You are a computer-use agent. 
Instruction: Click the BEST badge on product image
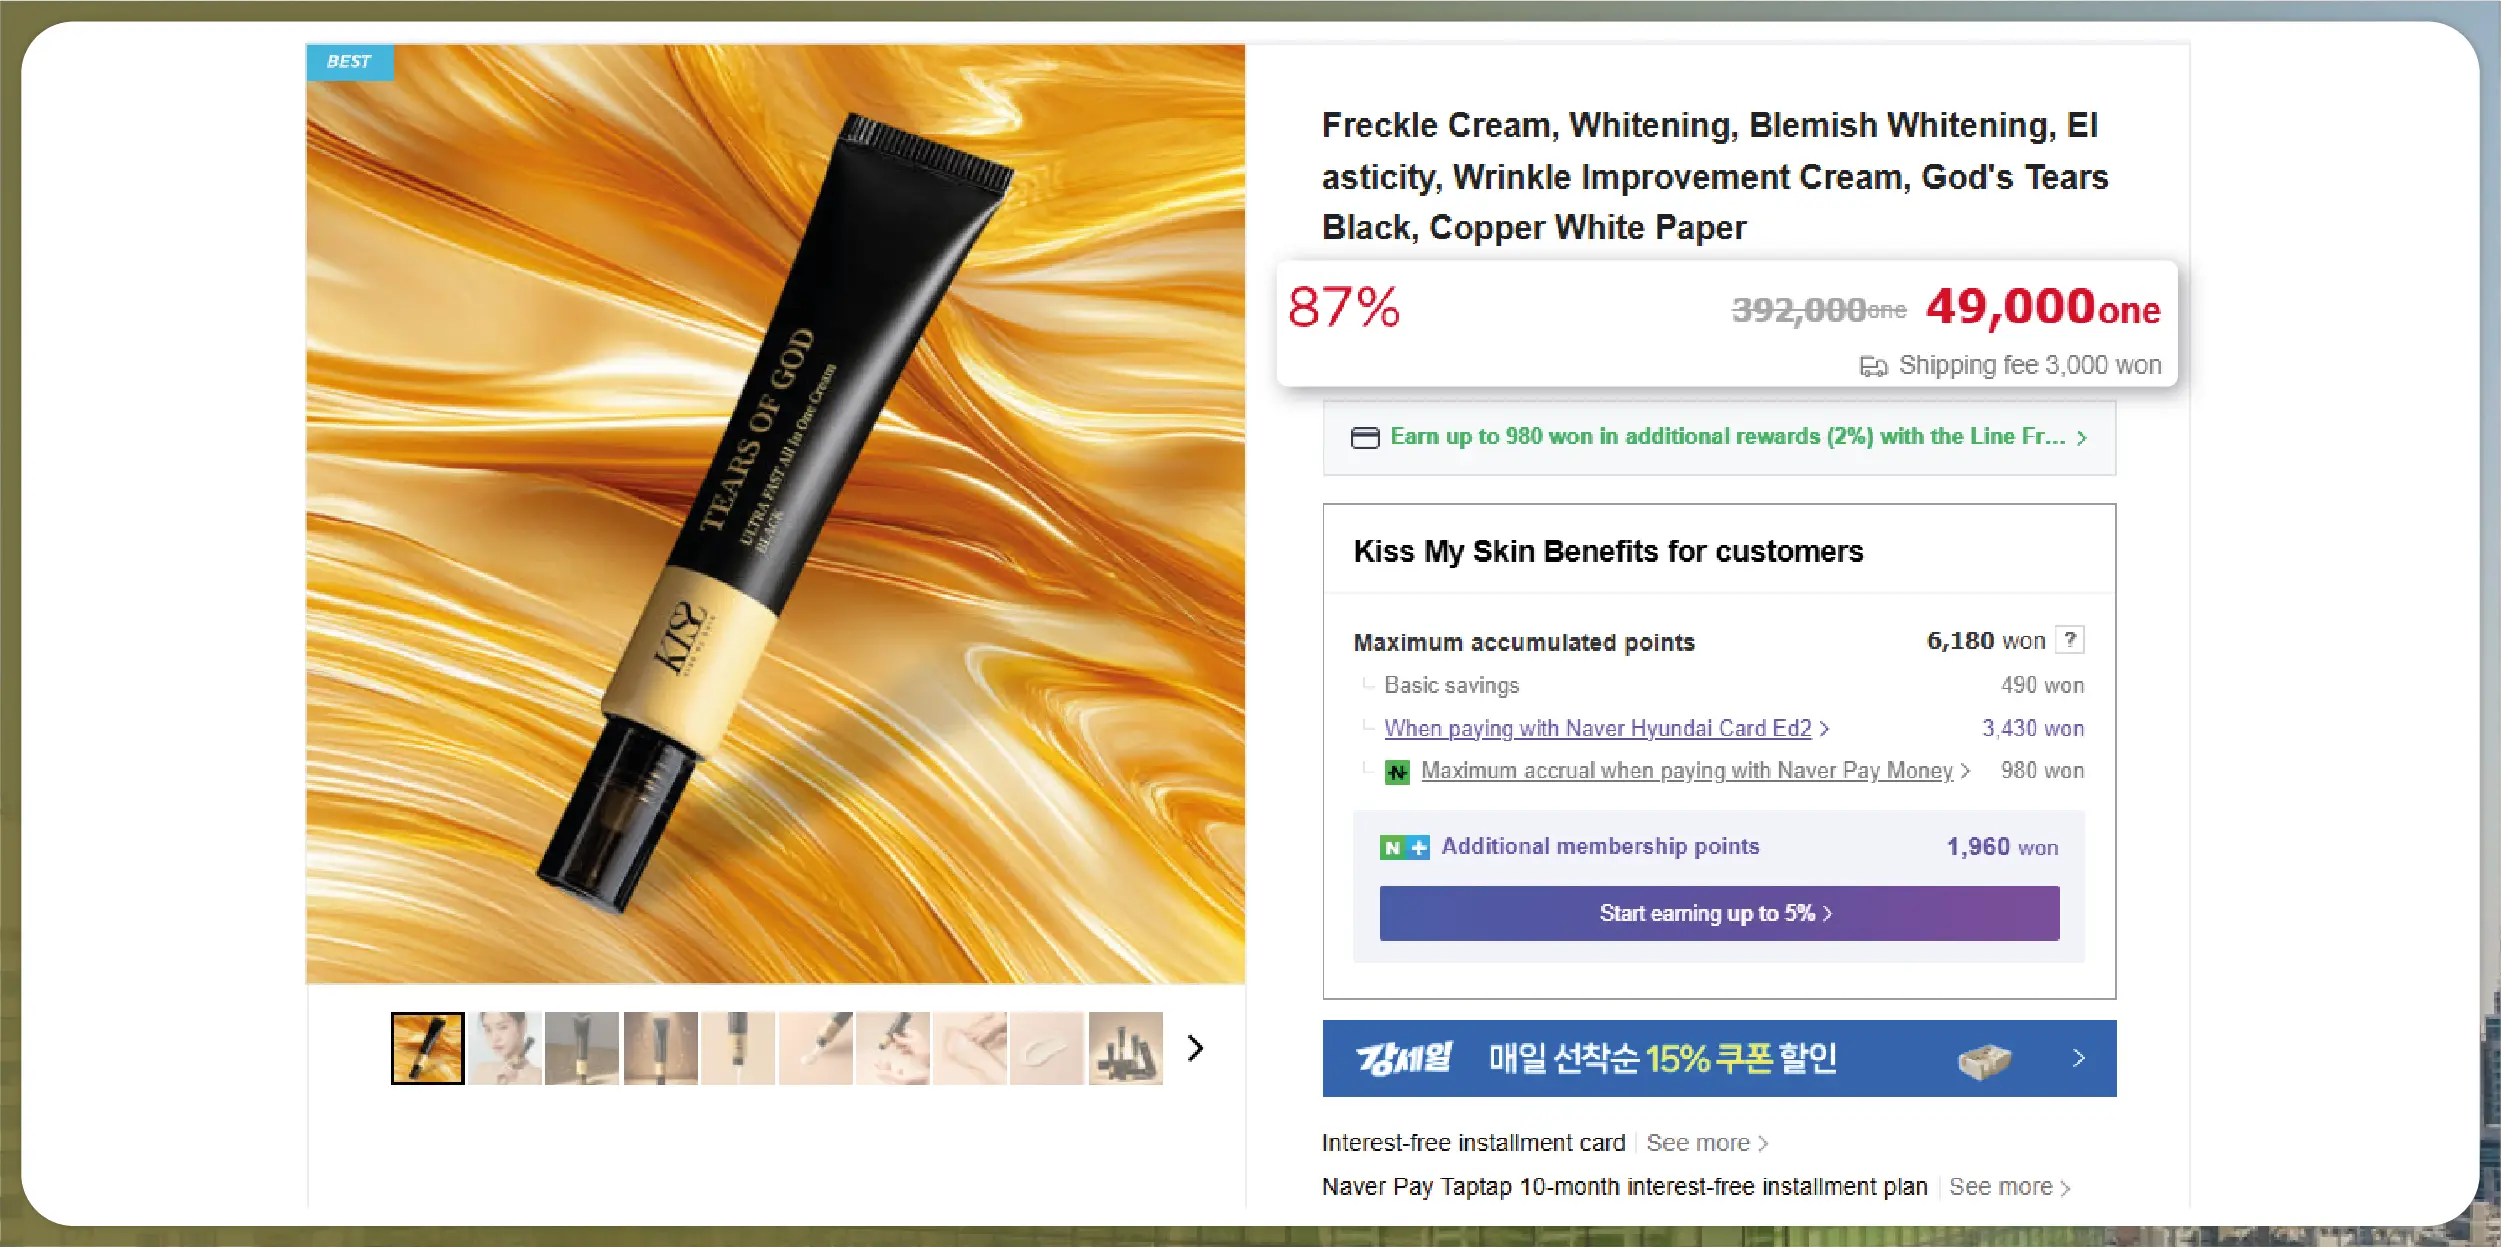coord(349,62)
